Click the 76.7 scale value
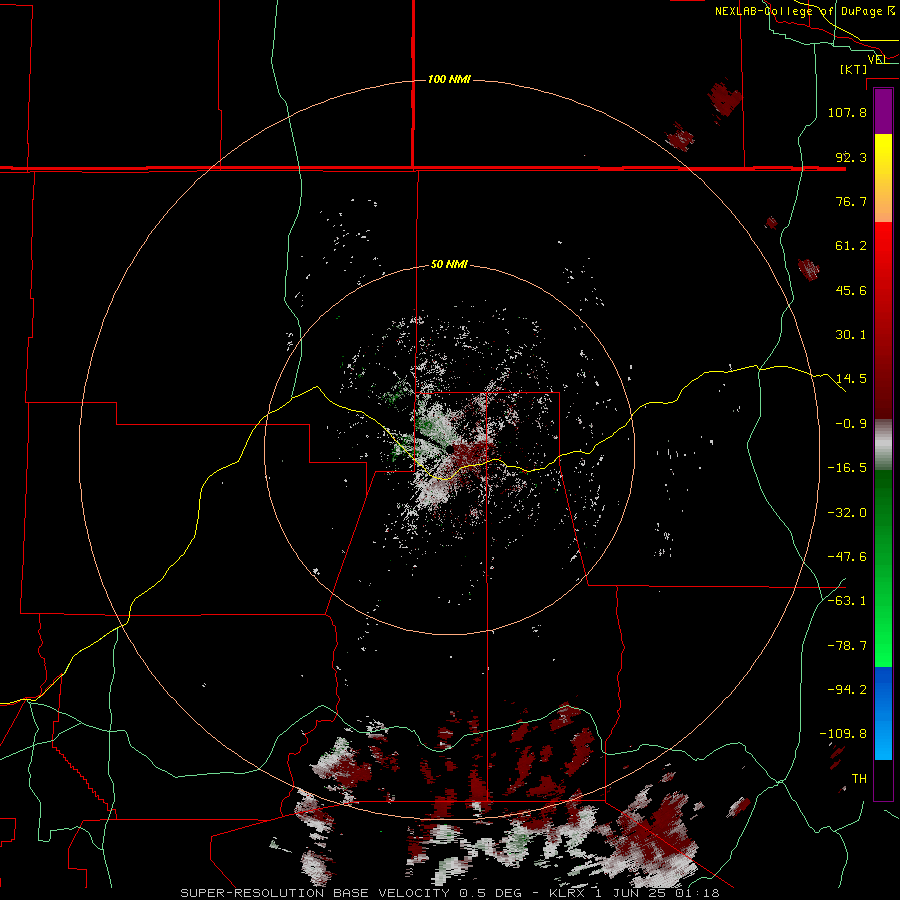The height and width of the screenshot is (900, 900). point(851,201)
